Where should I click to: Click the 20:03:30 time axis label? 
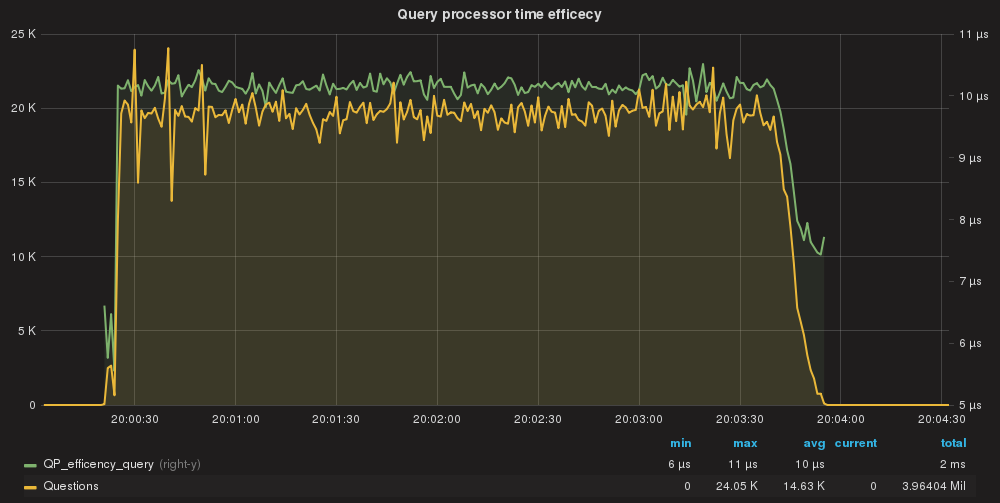739,419
